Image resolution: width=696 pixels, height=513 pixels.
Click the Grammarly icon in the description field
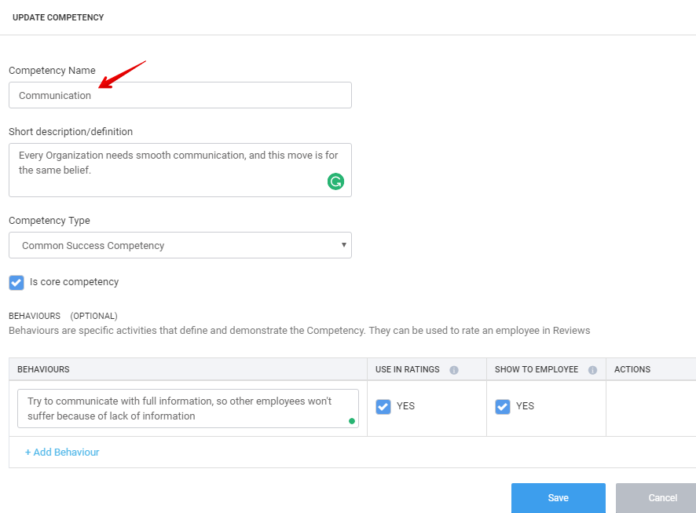336,181
